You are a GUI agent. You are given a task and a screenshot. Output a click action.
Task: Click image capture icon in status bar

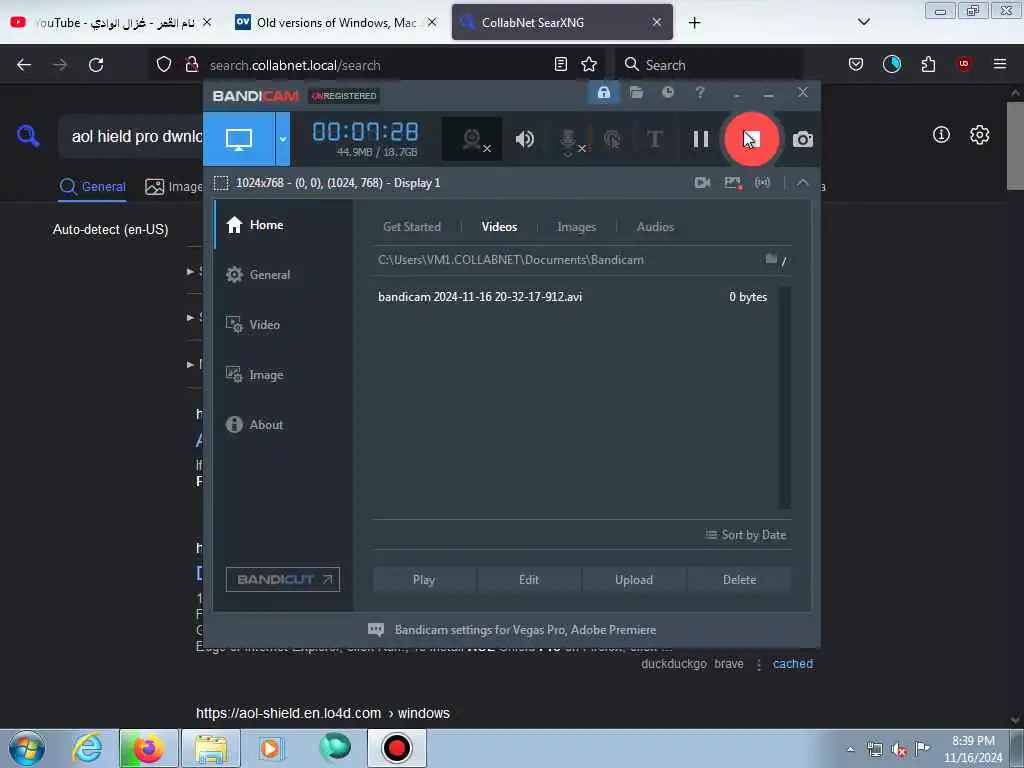pos(733,183)
